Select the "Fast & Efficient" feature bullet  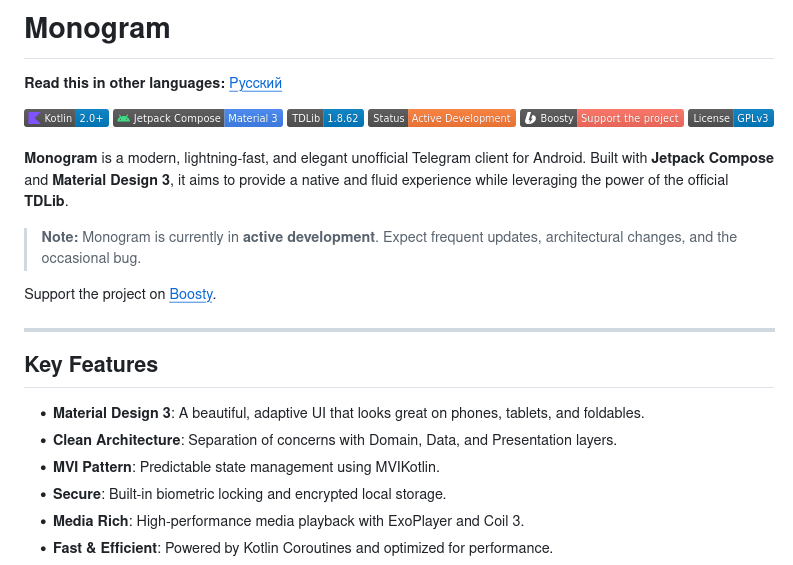tap(105, 548)
